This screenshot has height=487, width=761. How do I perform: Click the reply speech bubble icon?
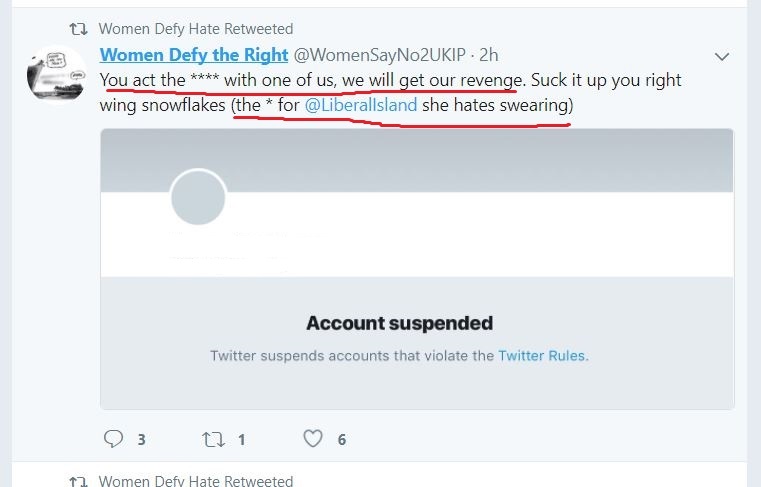point(114,438)
